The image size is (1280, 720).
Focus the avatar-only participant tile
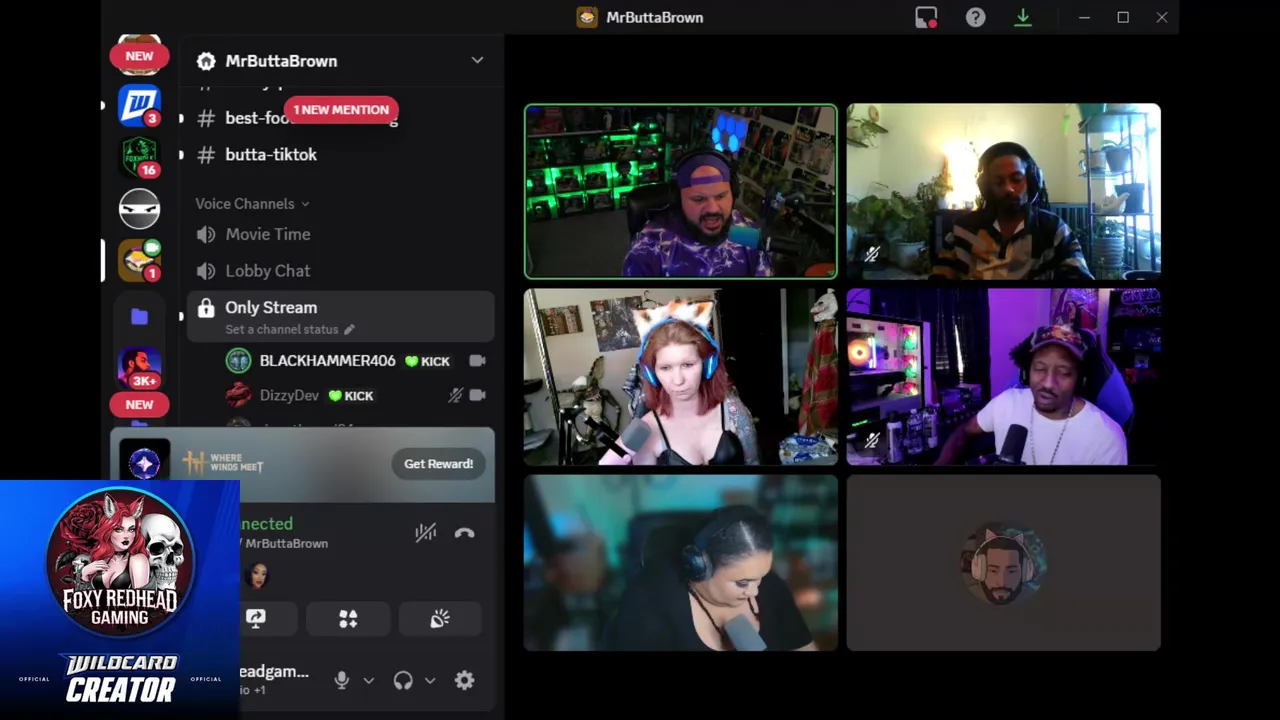pyautogui.click(x=1004, y=563)
